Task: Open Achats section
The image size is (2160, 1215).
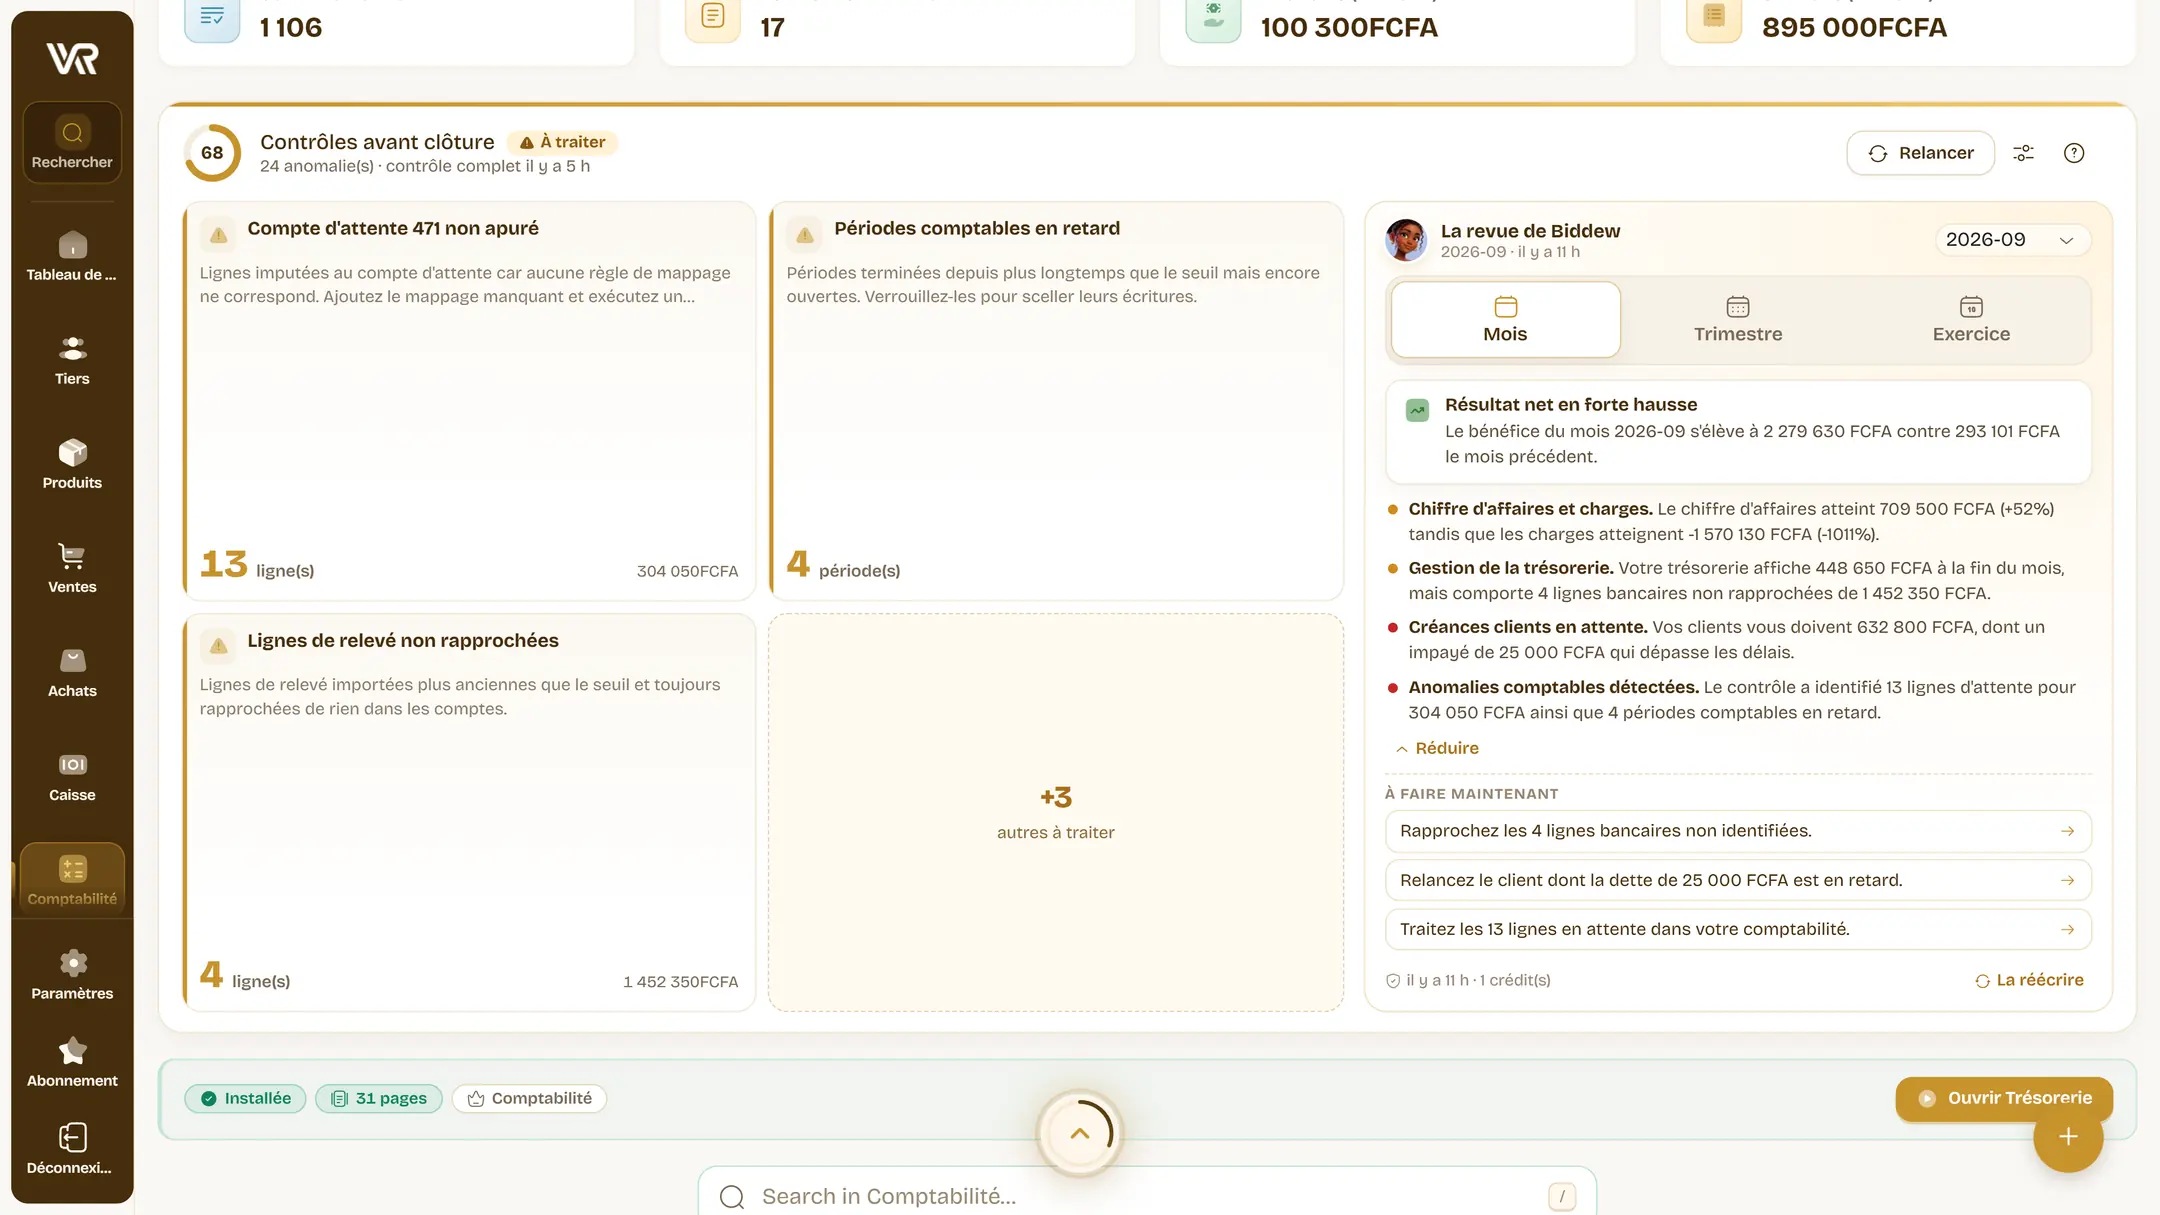Action: pyautogui.click(x=72, y=672)
